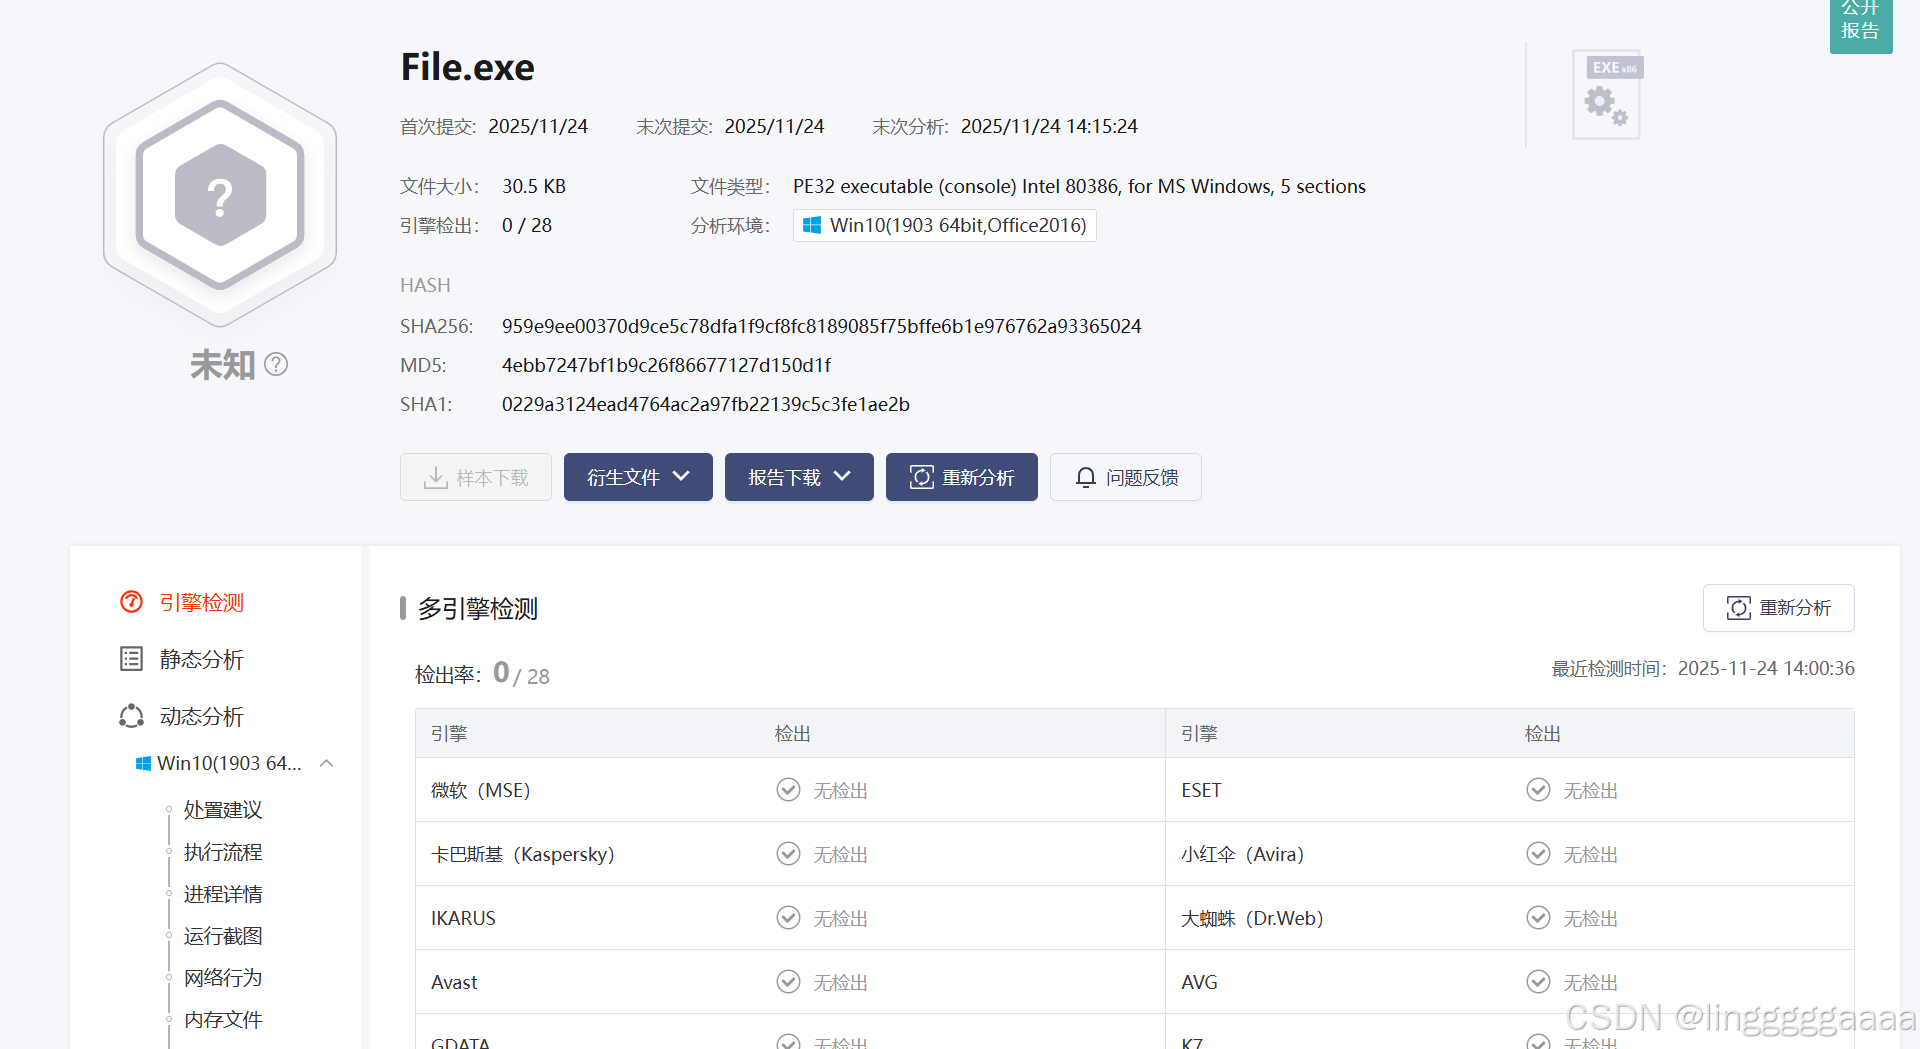The width and height of the screenshot is (1920, 1049).
Task: Click the IKARUS engine name
Action: point(463,918)
